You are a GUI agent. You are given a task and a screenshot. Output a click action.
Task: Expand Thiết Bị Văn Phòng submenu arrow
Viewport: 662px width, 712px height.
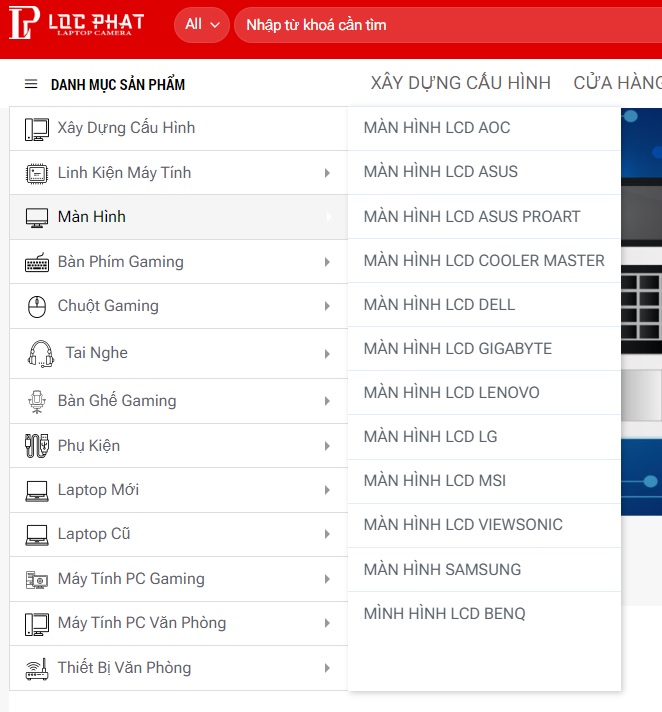pyautogui.click(x=327, y=668)
